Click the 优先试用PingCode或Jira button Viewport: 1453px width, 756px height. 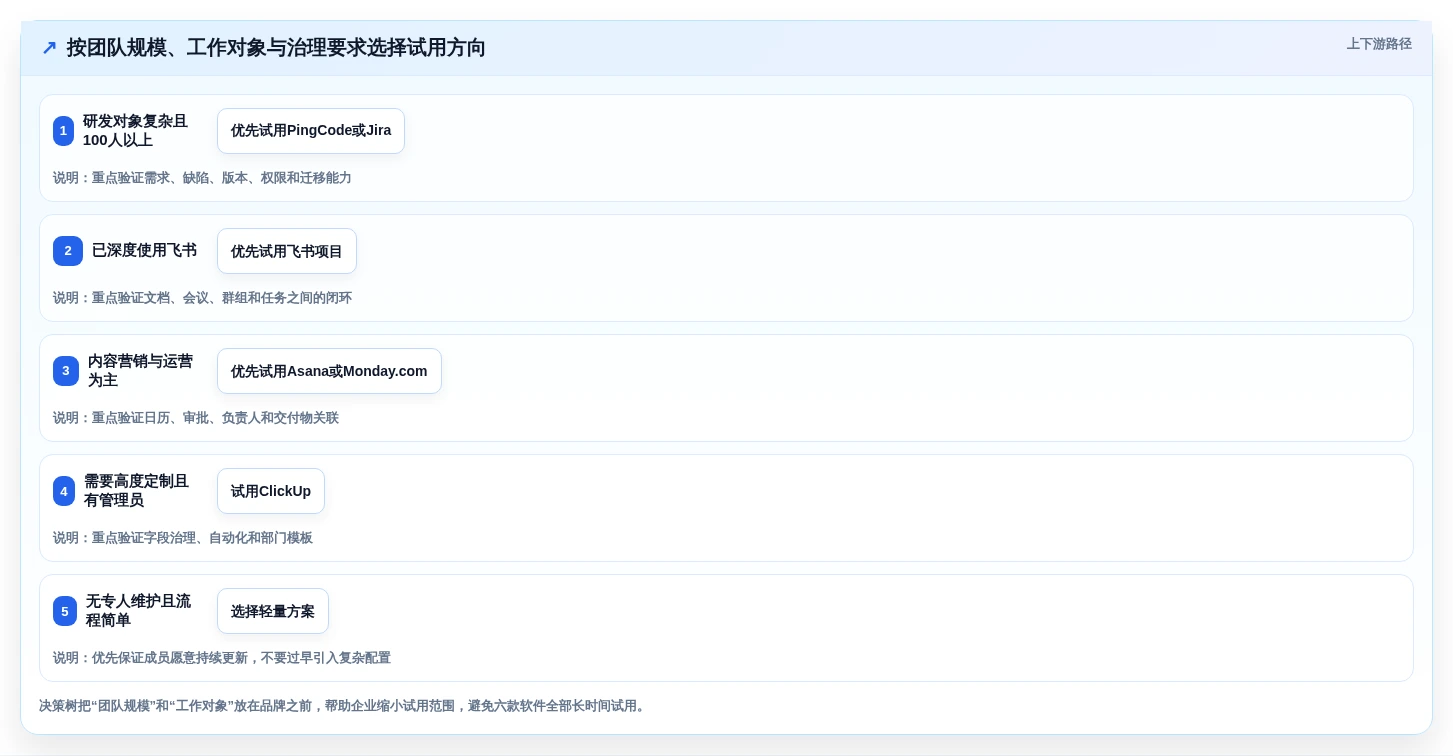pos(311,131)
